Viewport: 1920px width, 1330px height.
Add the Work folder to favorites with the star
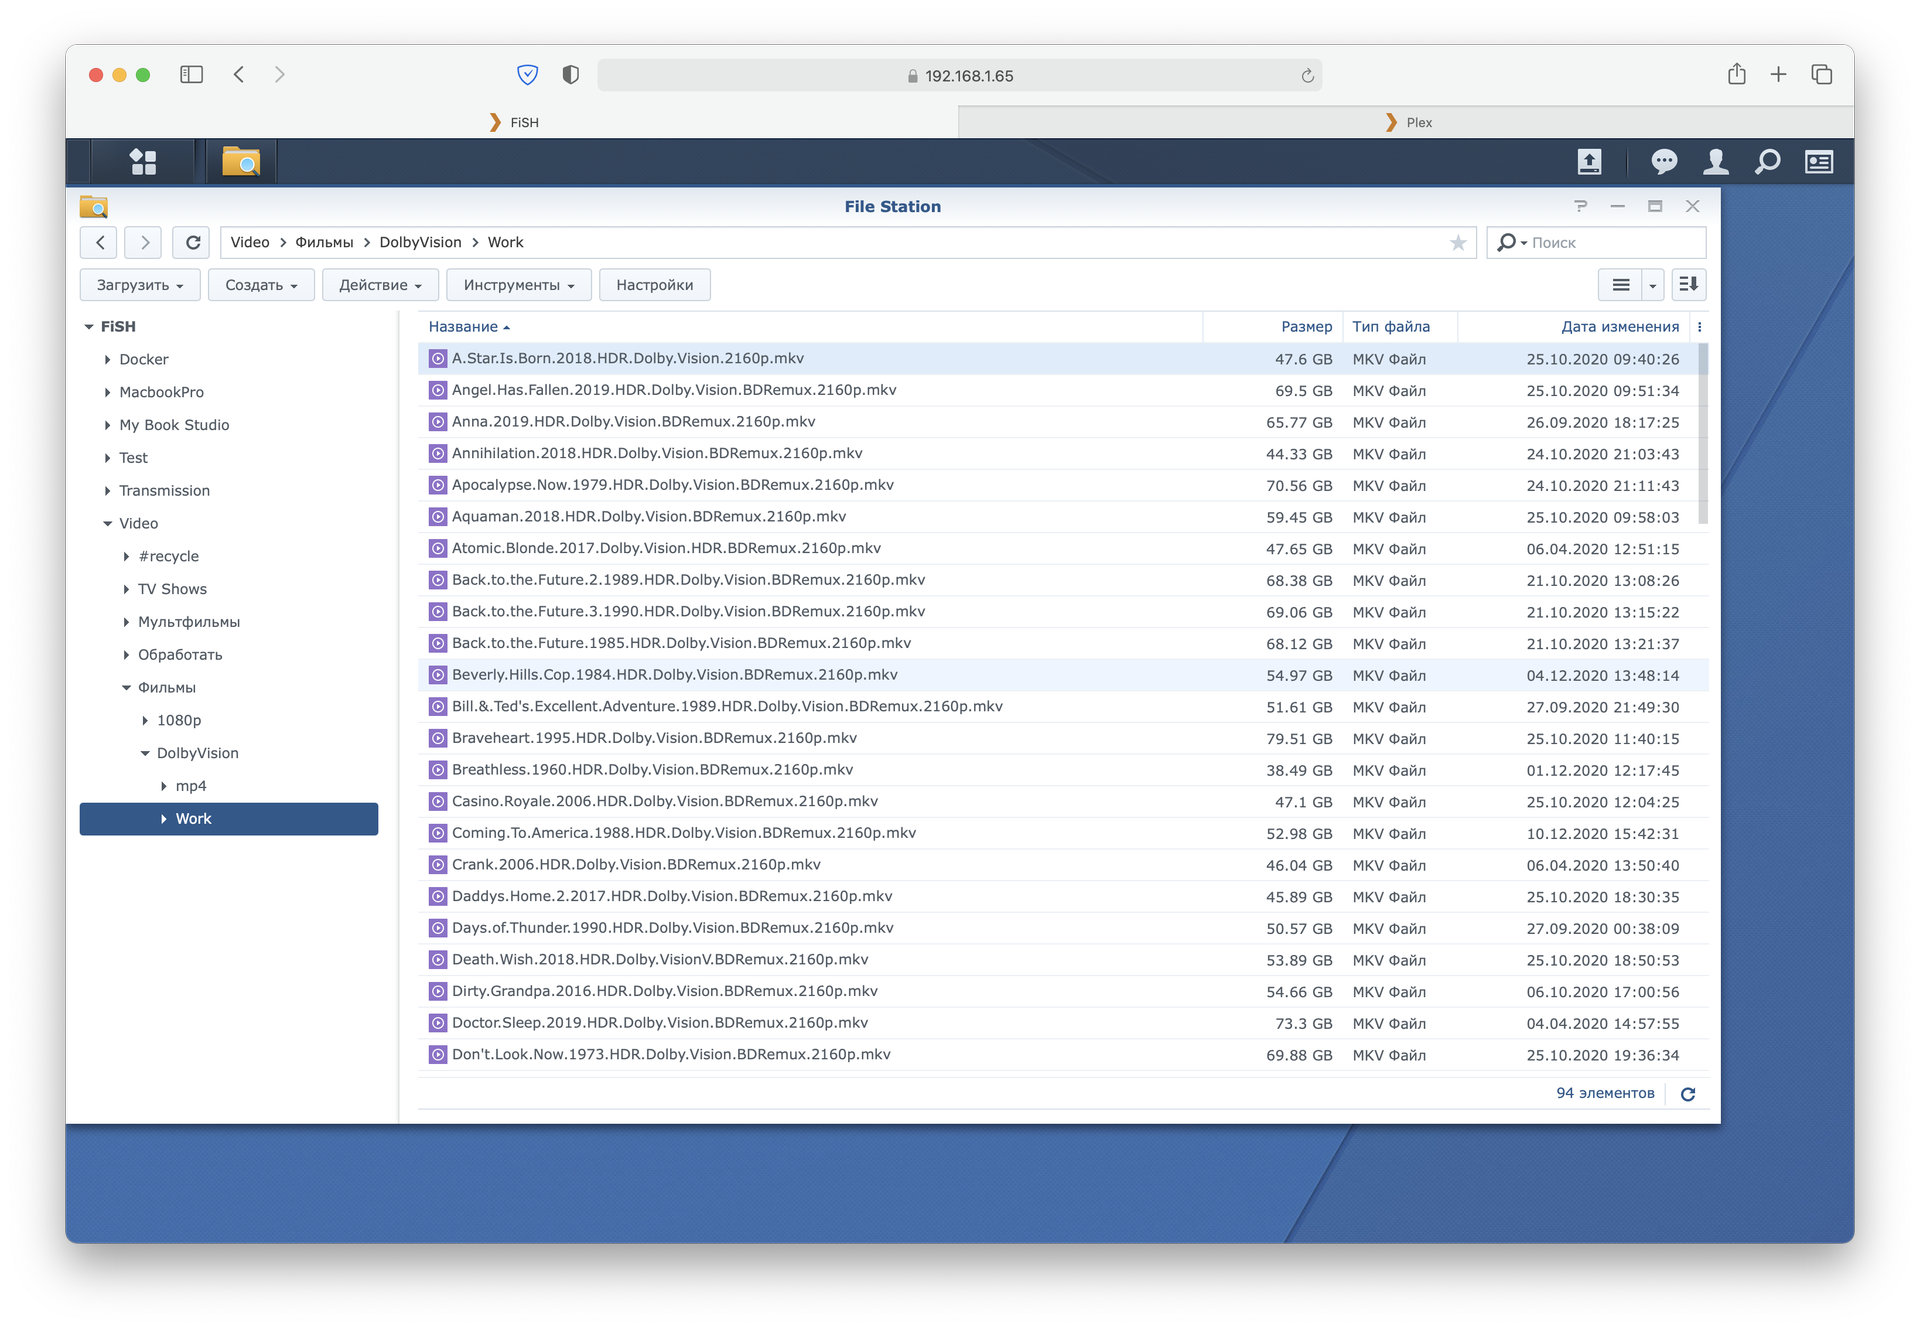click(x=1458, y=243)
